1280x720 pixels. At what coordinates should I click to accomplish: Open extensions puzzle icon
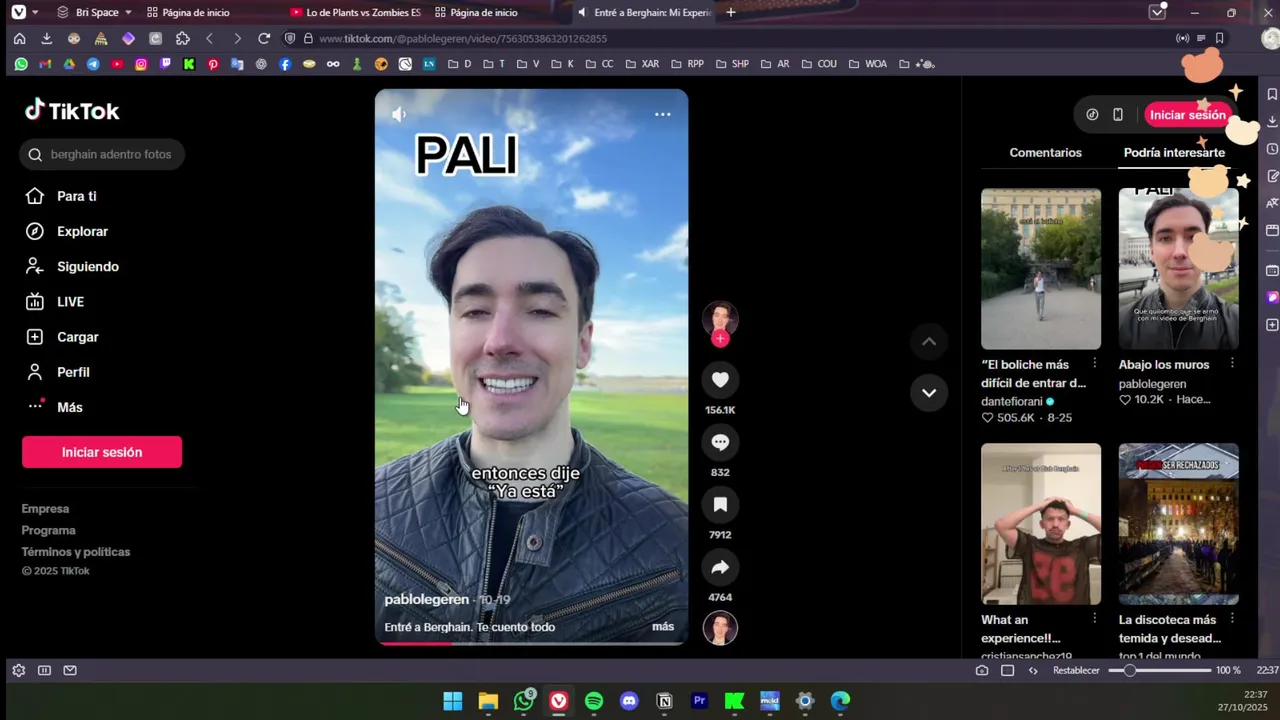tap(182, 38)
